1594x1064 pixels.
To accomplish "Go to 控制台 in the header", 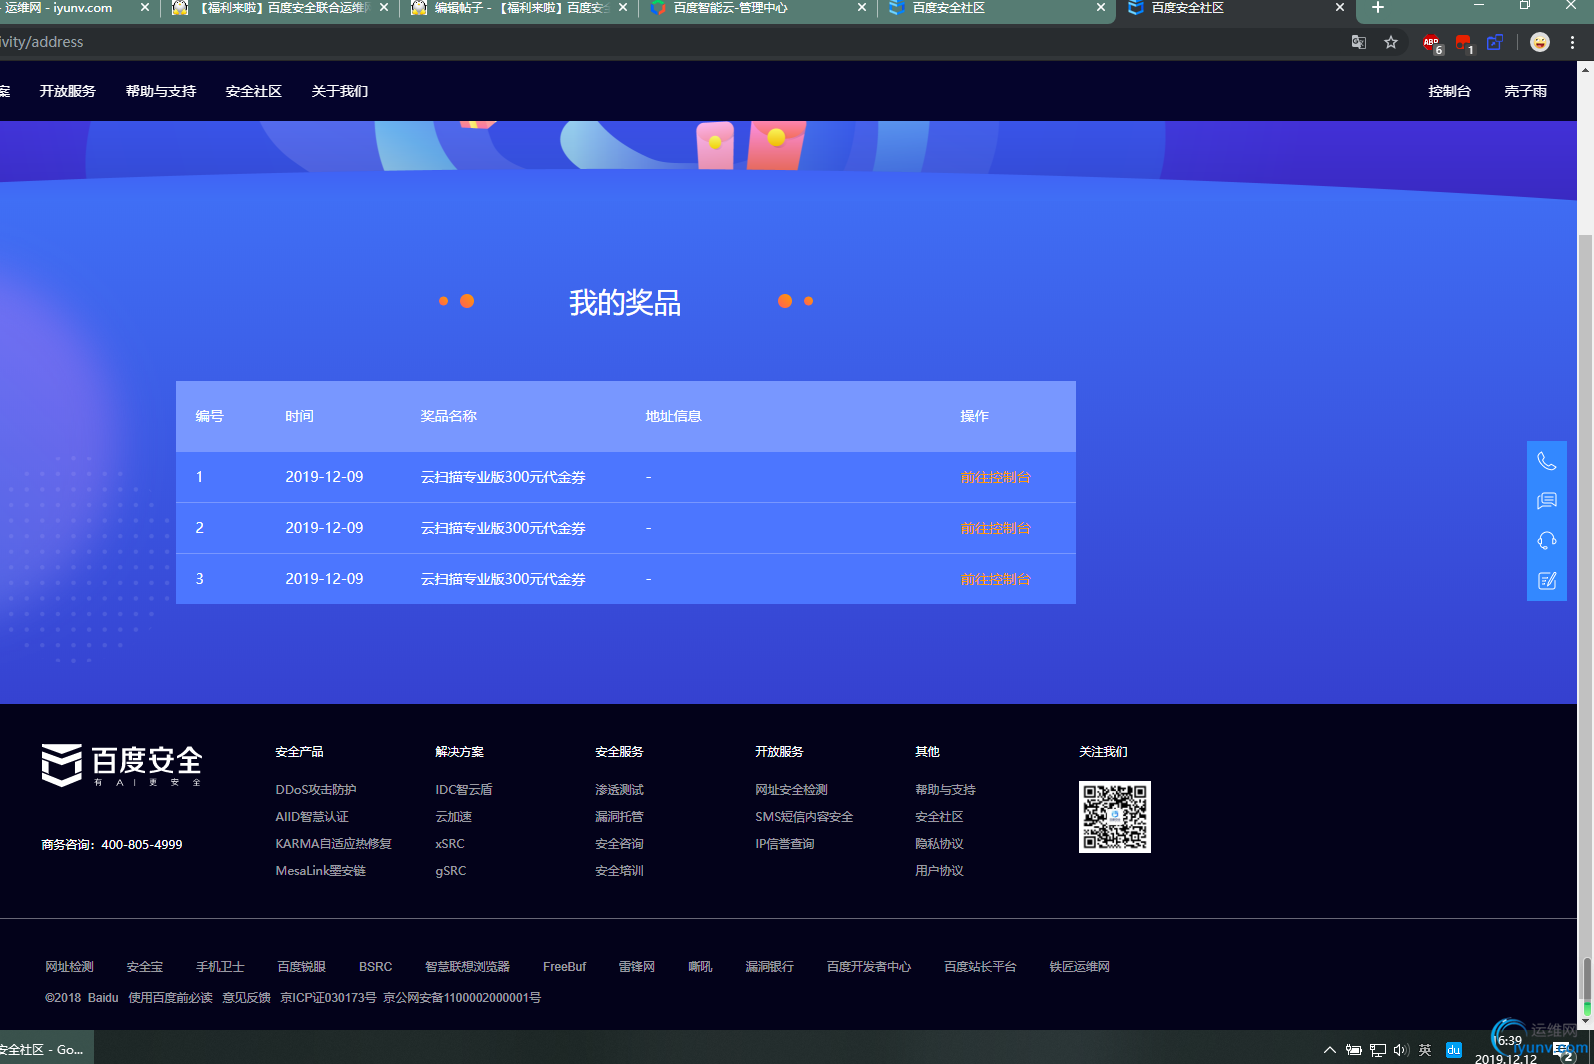I will (1450, 91).
